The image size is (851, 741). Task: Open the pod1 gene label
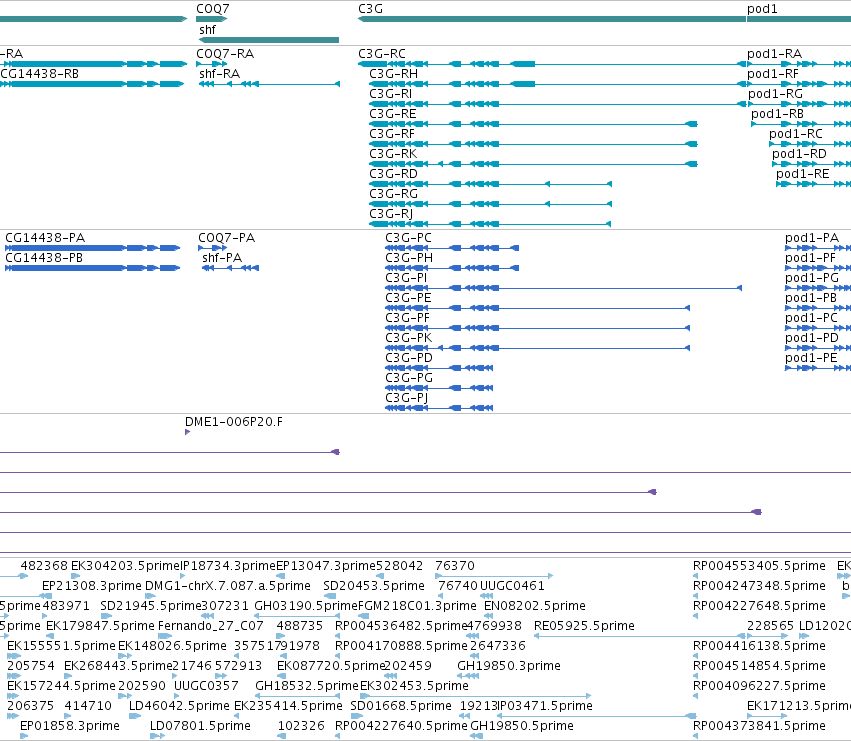(x=762, y=9)
